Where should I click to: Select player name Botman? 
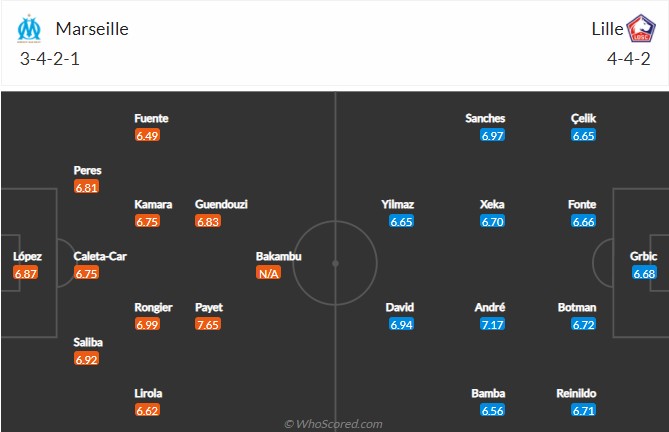[577, 307]
